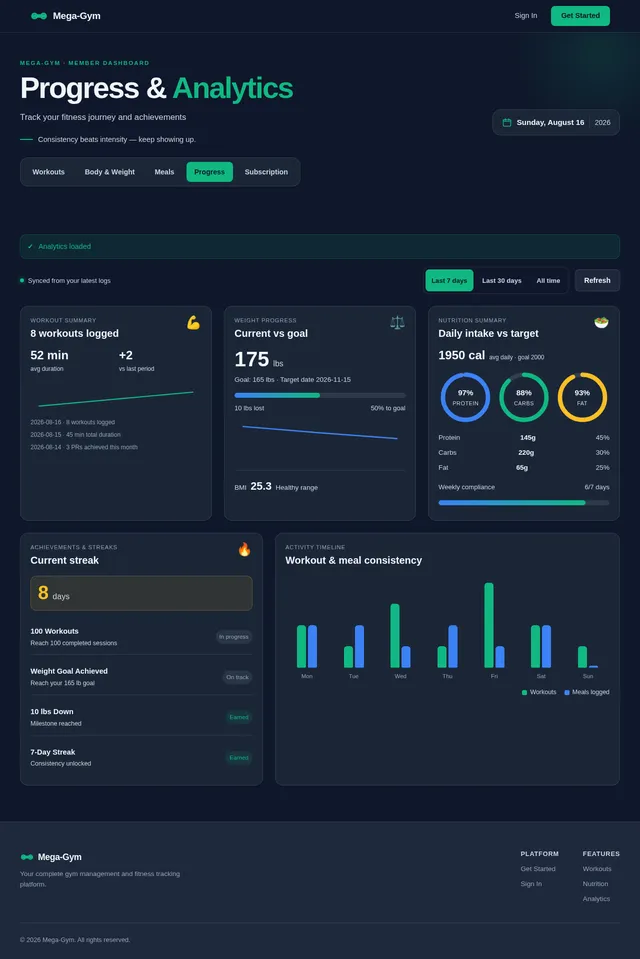Select the Progress tab
Screen dimensions: 640x959
209,172
